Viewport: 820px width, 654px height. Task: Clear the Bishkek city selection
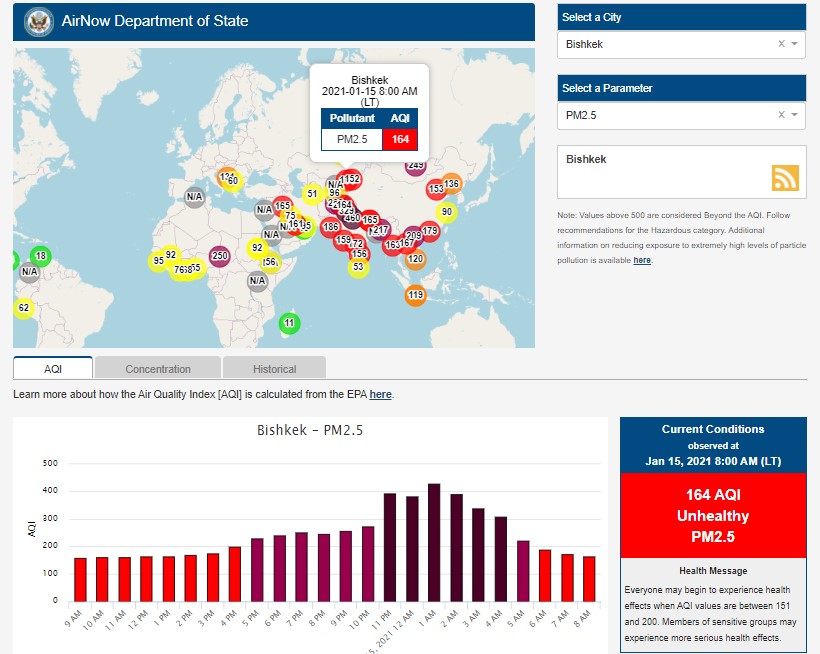tap(781, 44)
